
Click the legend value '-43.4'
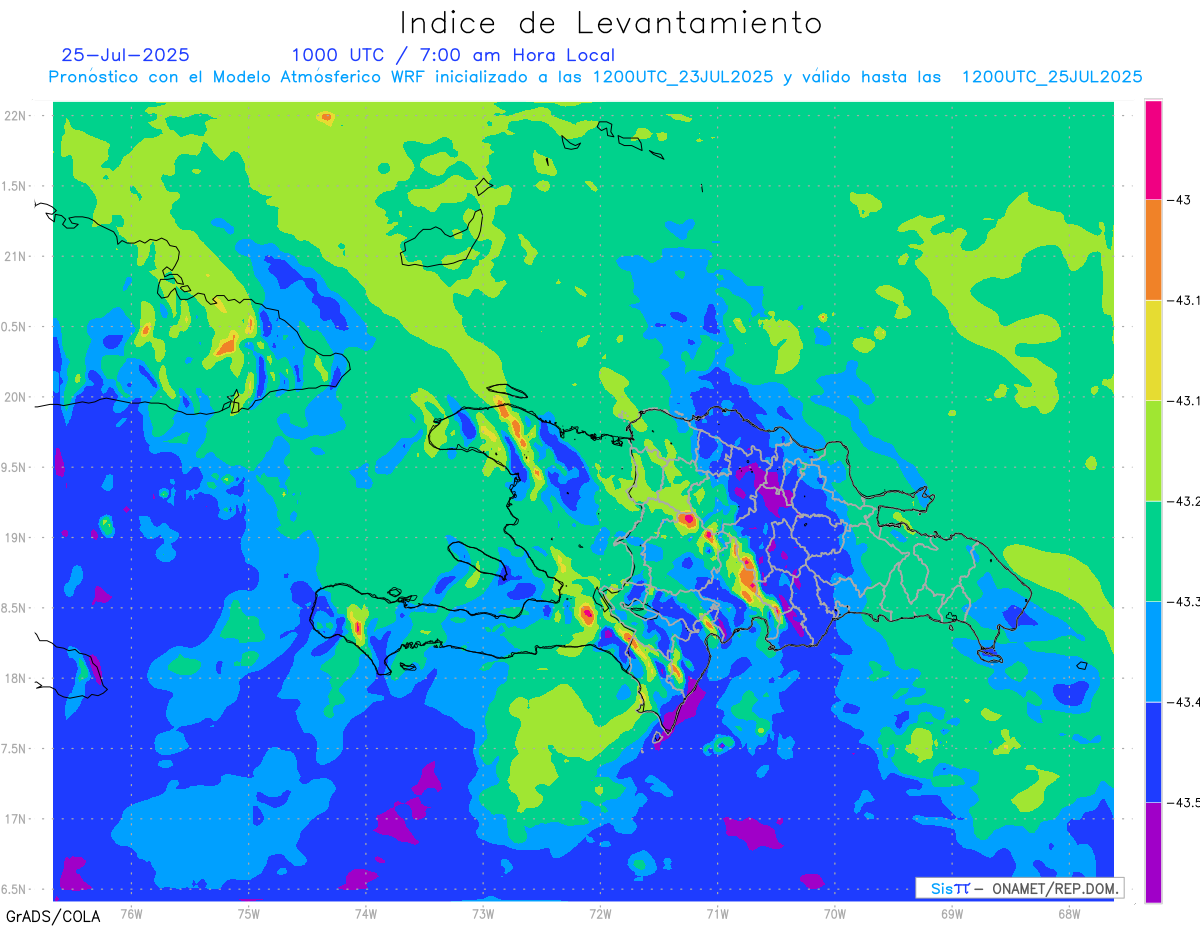point(1183,702)
